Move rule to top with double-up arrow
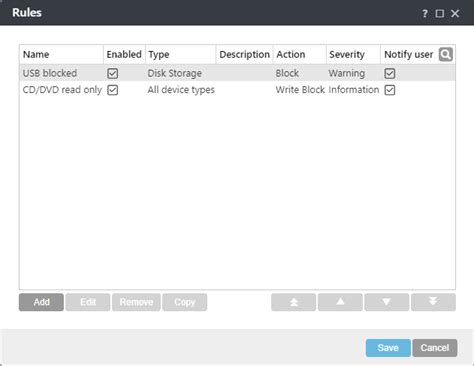 coord(293,302)
